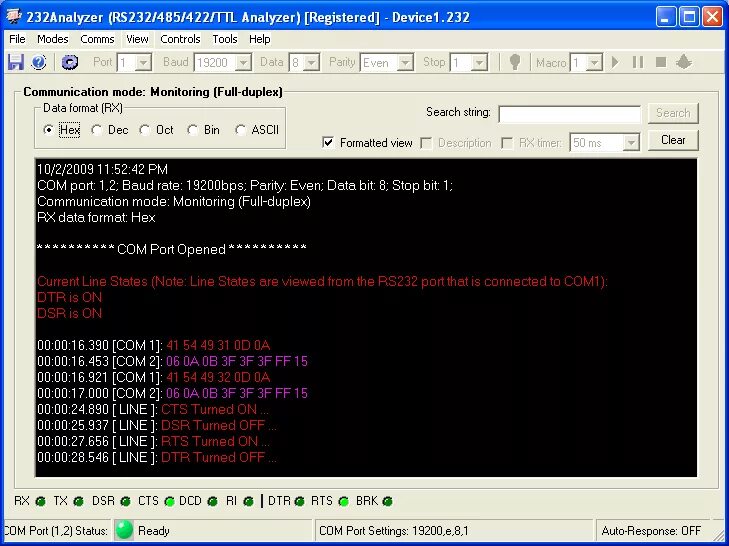Click the 232Analyzer title bar app icon
This screenshot has height=546, width=729.
[x=14, y=17]
